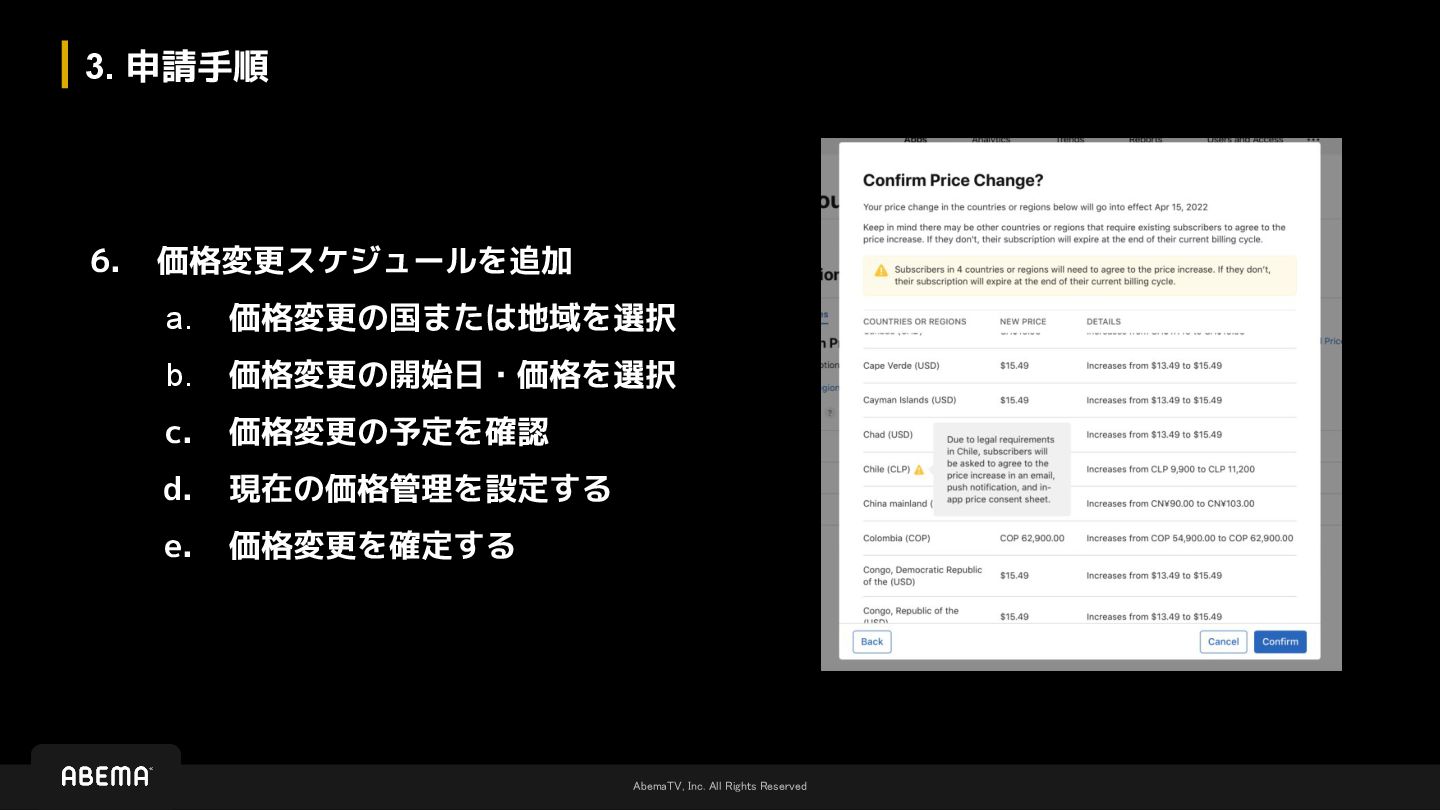Screen dimensions: 1440x810
Task: Click the Congo, Democratic Republic of the row
Action: 1080,576
